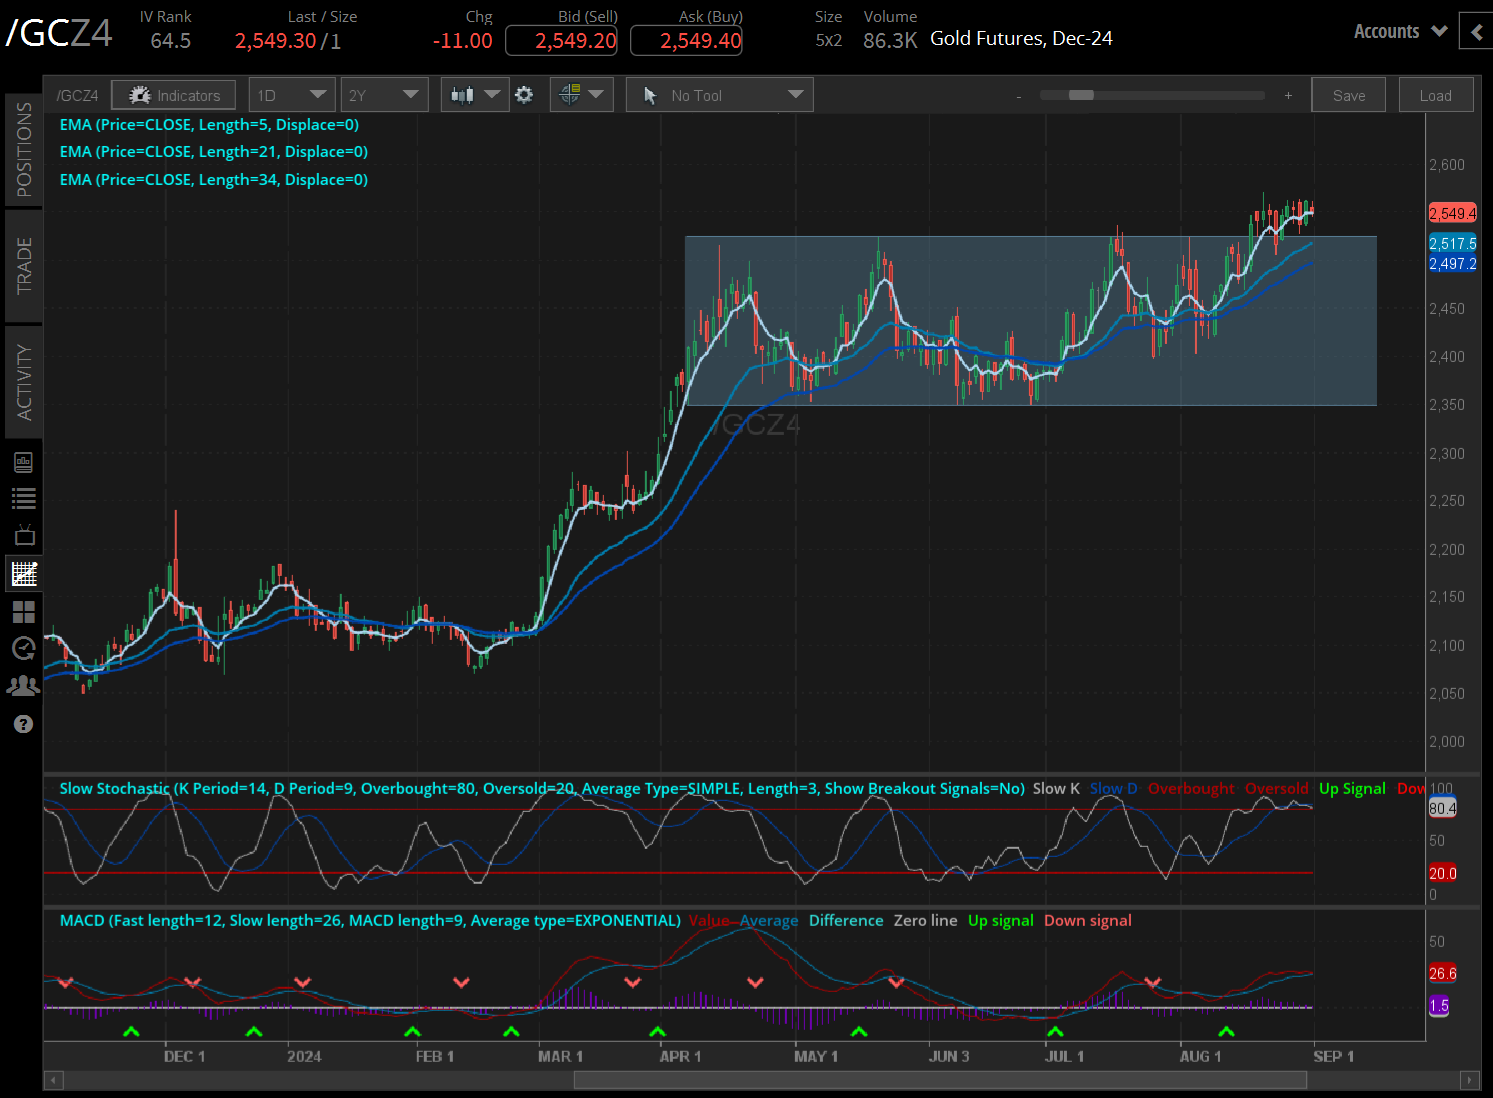Open the grid layout sidebar icon
This screenshot has height=1098, width=1493.
click(23, 611)
